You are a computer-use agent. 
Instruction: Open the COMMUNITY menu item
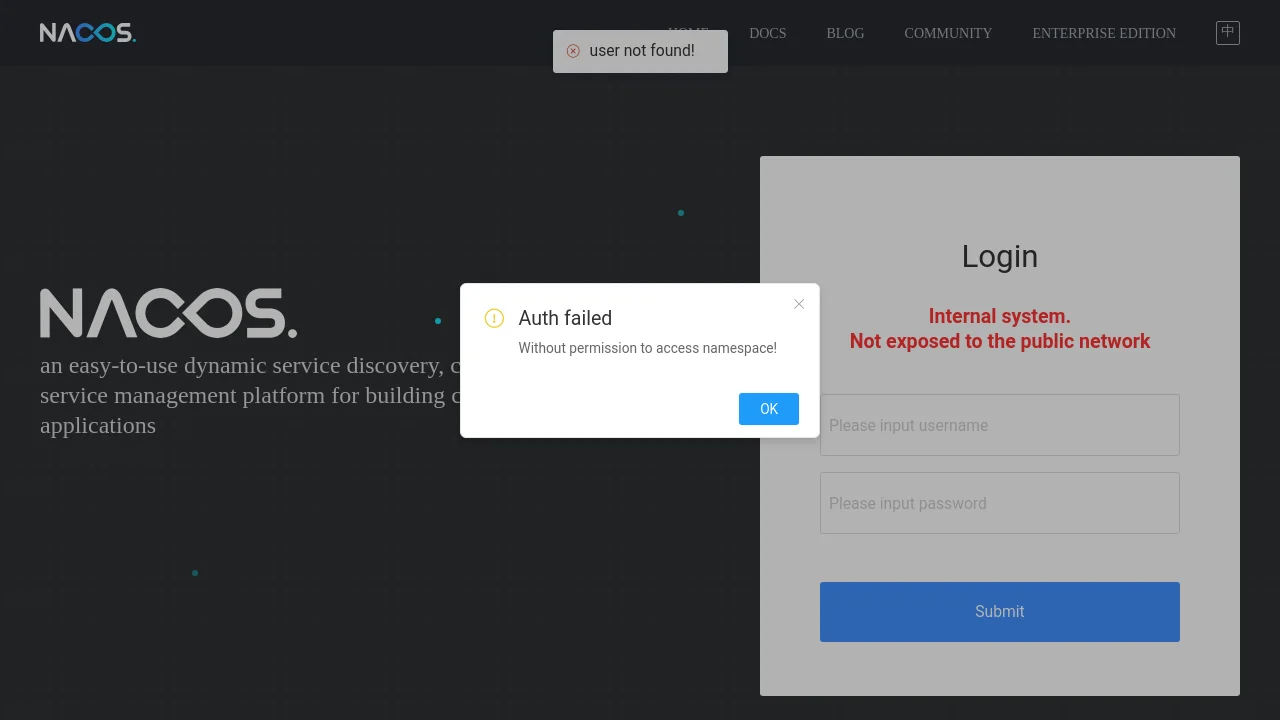pyautogui.click(x=948, y=33)
